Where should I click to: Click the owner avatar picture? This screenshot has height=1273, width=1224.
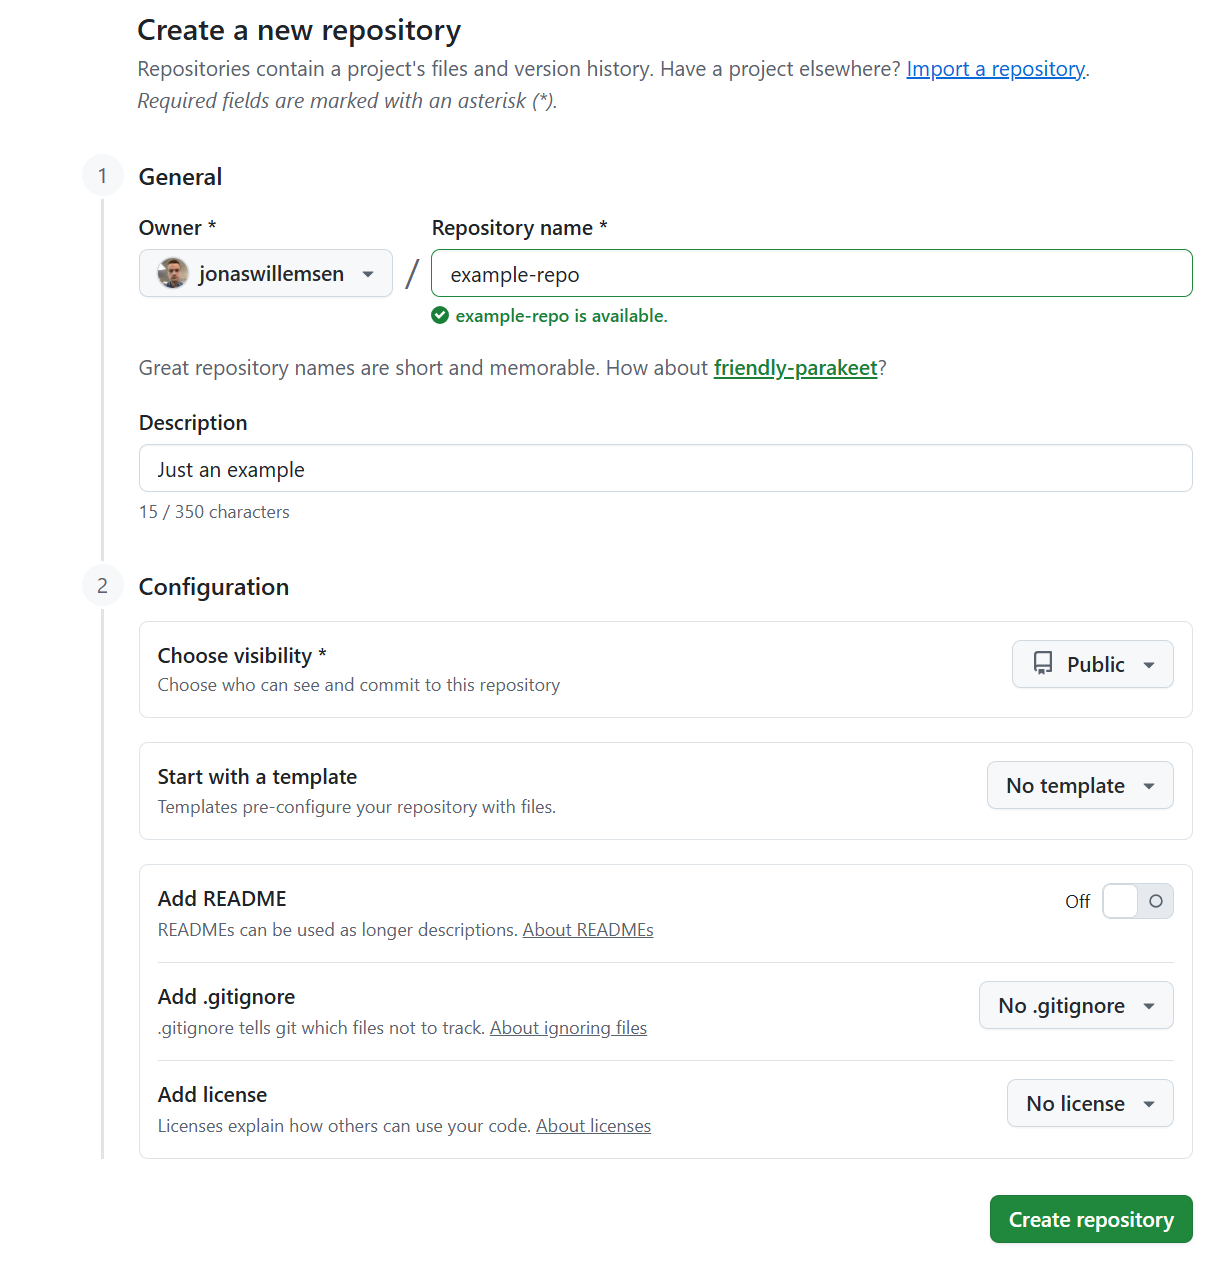point(173,273)
